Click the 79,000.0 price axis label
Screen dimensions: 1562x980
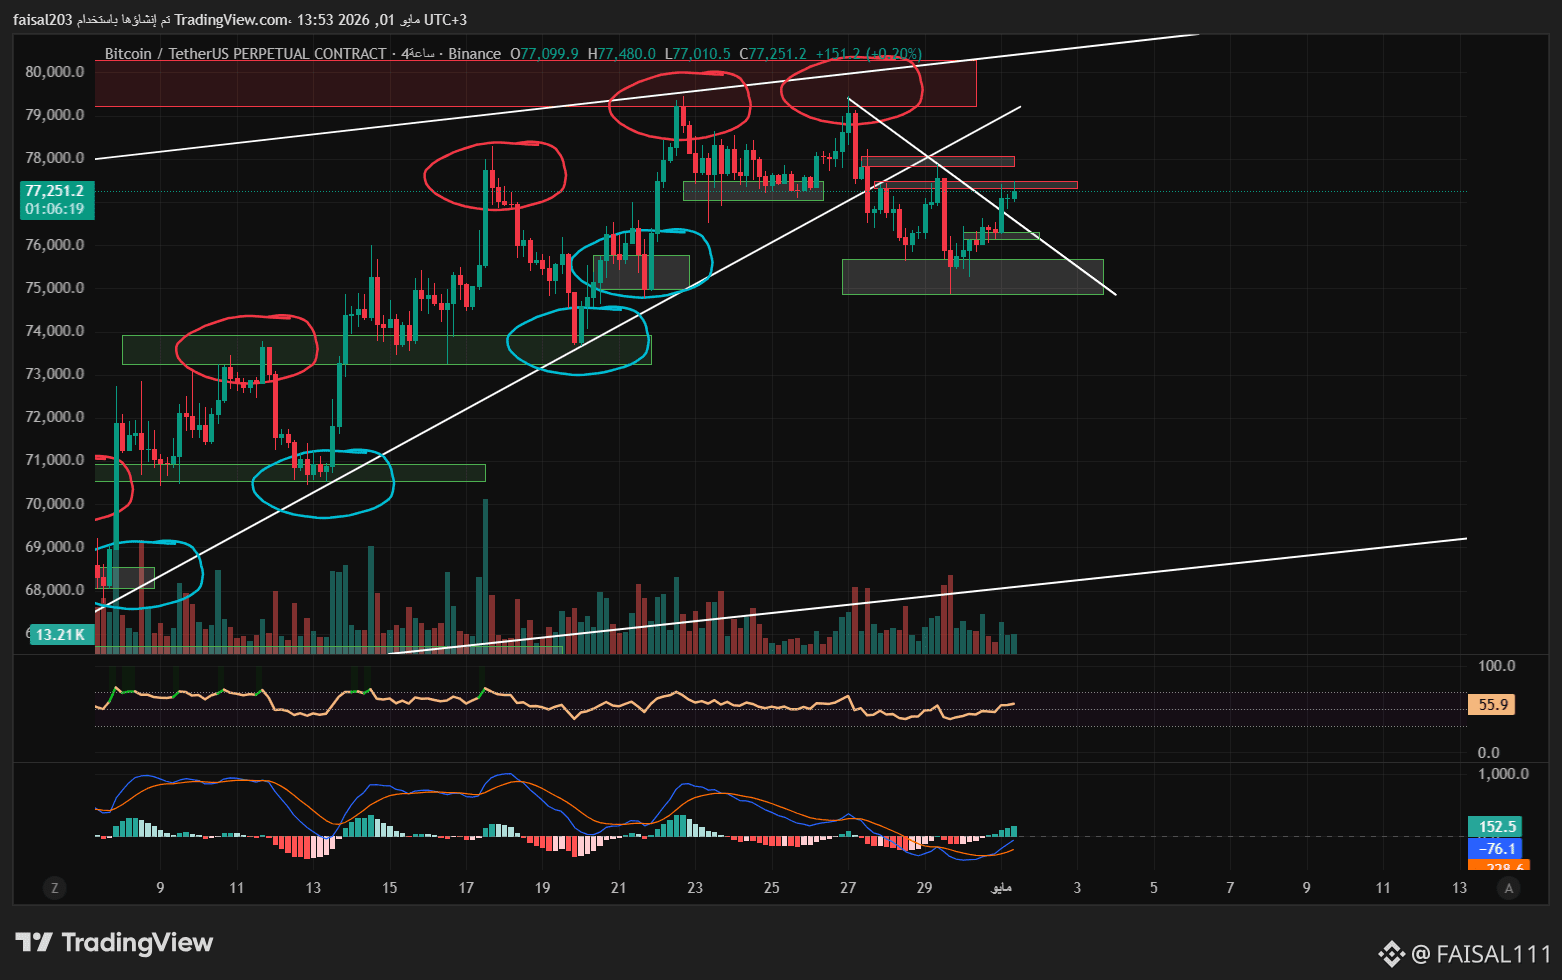[x=55, y=114]
